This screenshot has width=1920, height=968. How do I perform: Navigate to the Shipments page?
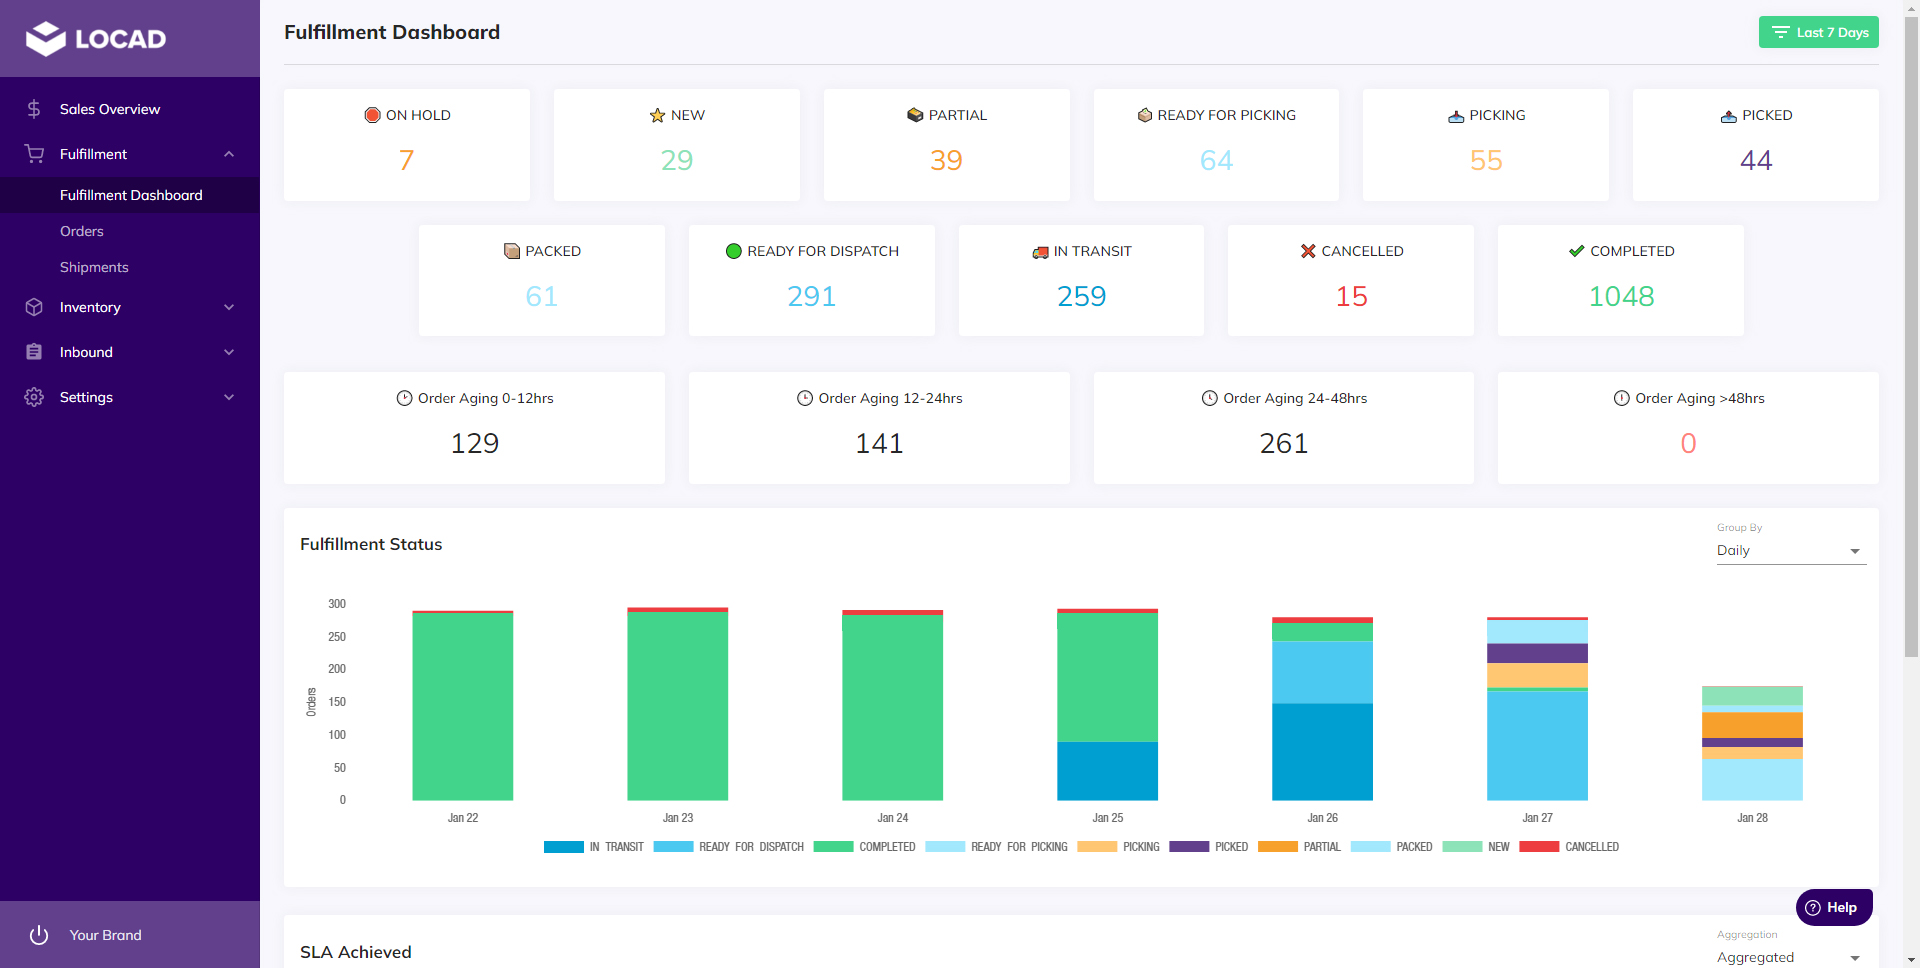point(94,267)
